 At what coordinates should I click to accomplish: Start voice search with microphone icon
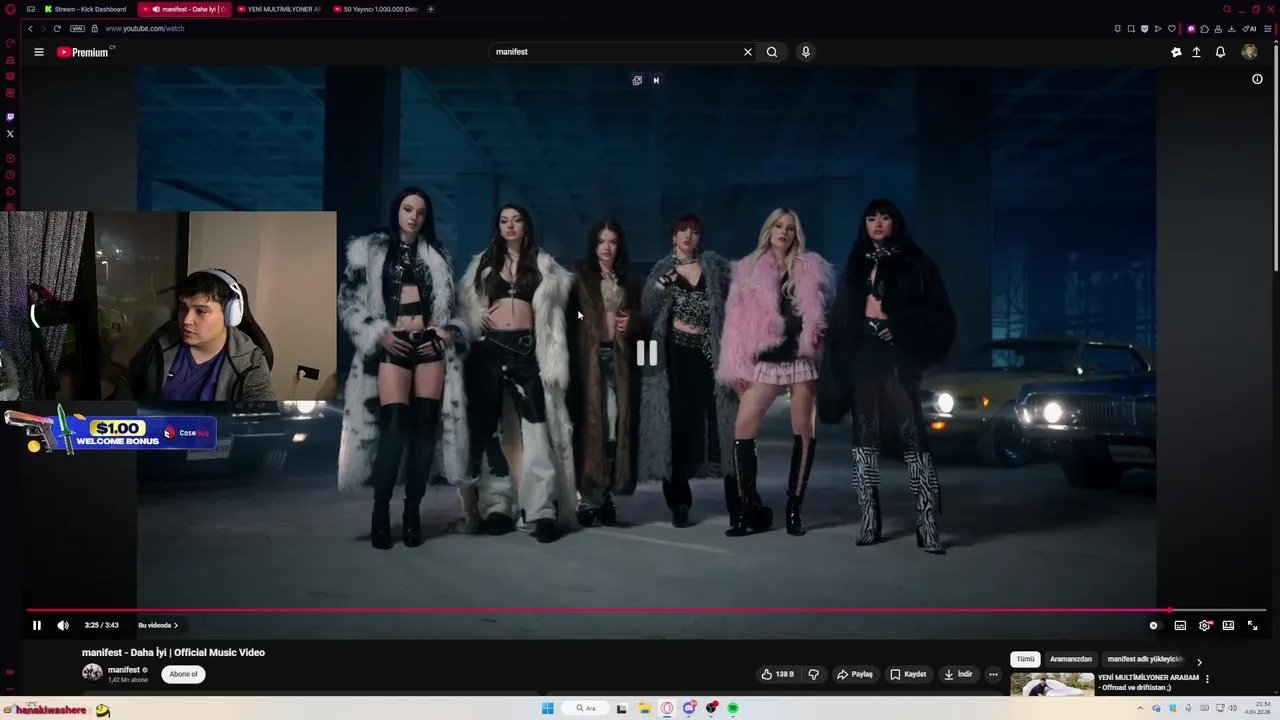[805, 52]
